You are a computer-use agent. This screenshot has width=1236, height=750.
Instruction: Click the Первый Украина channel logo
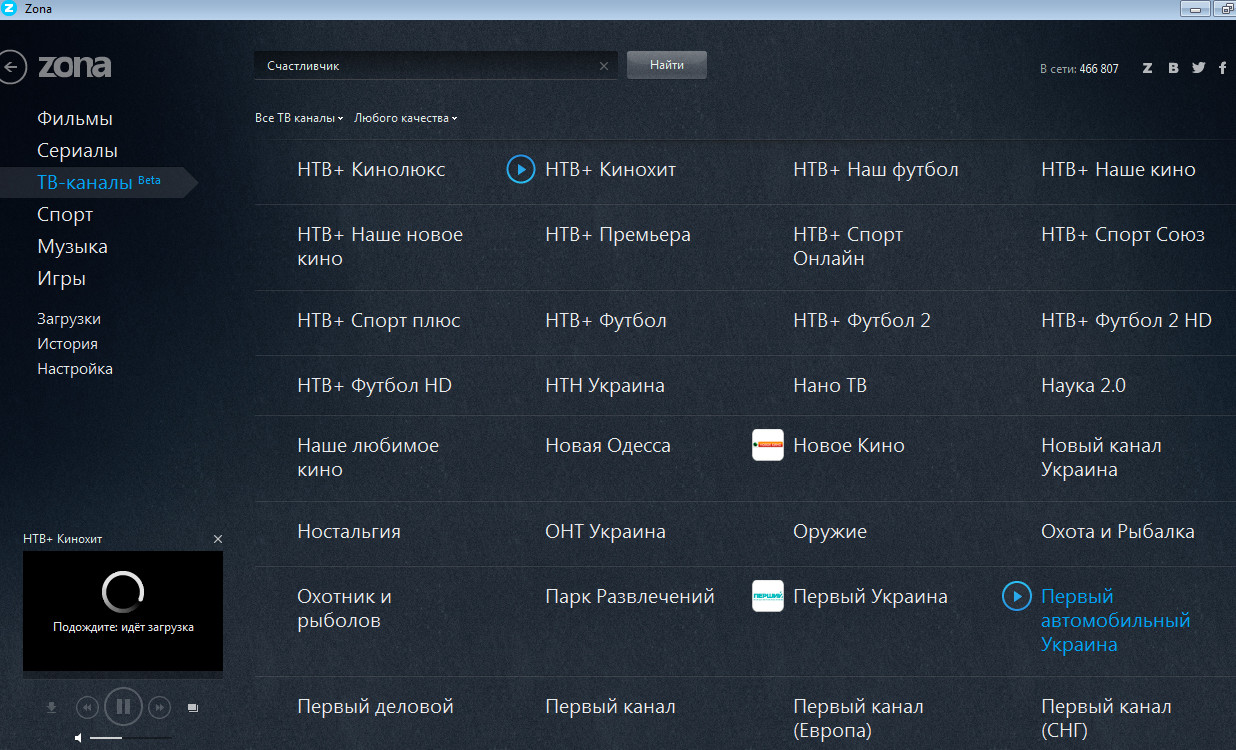click(767, 596)
